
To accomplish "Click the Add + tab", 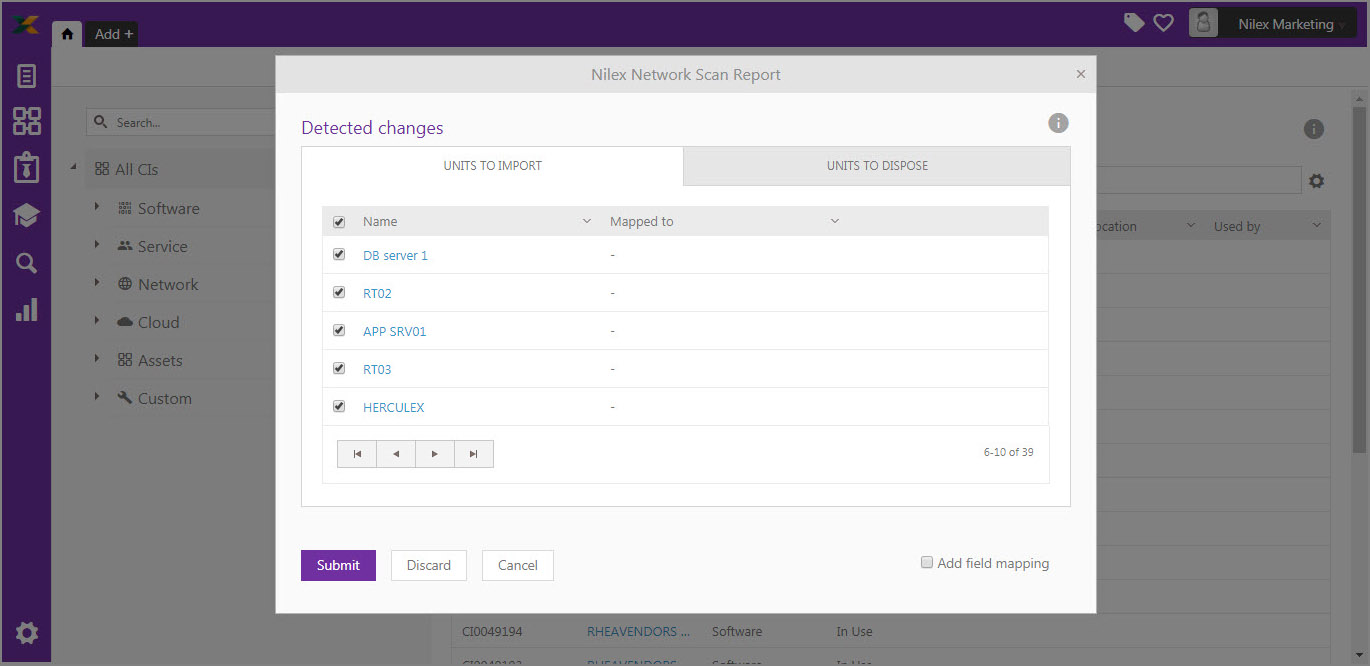I will point(113,34).
